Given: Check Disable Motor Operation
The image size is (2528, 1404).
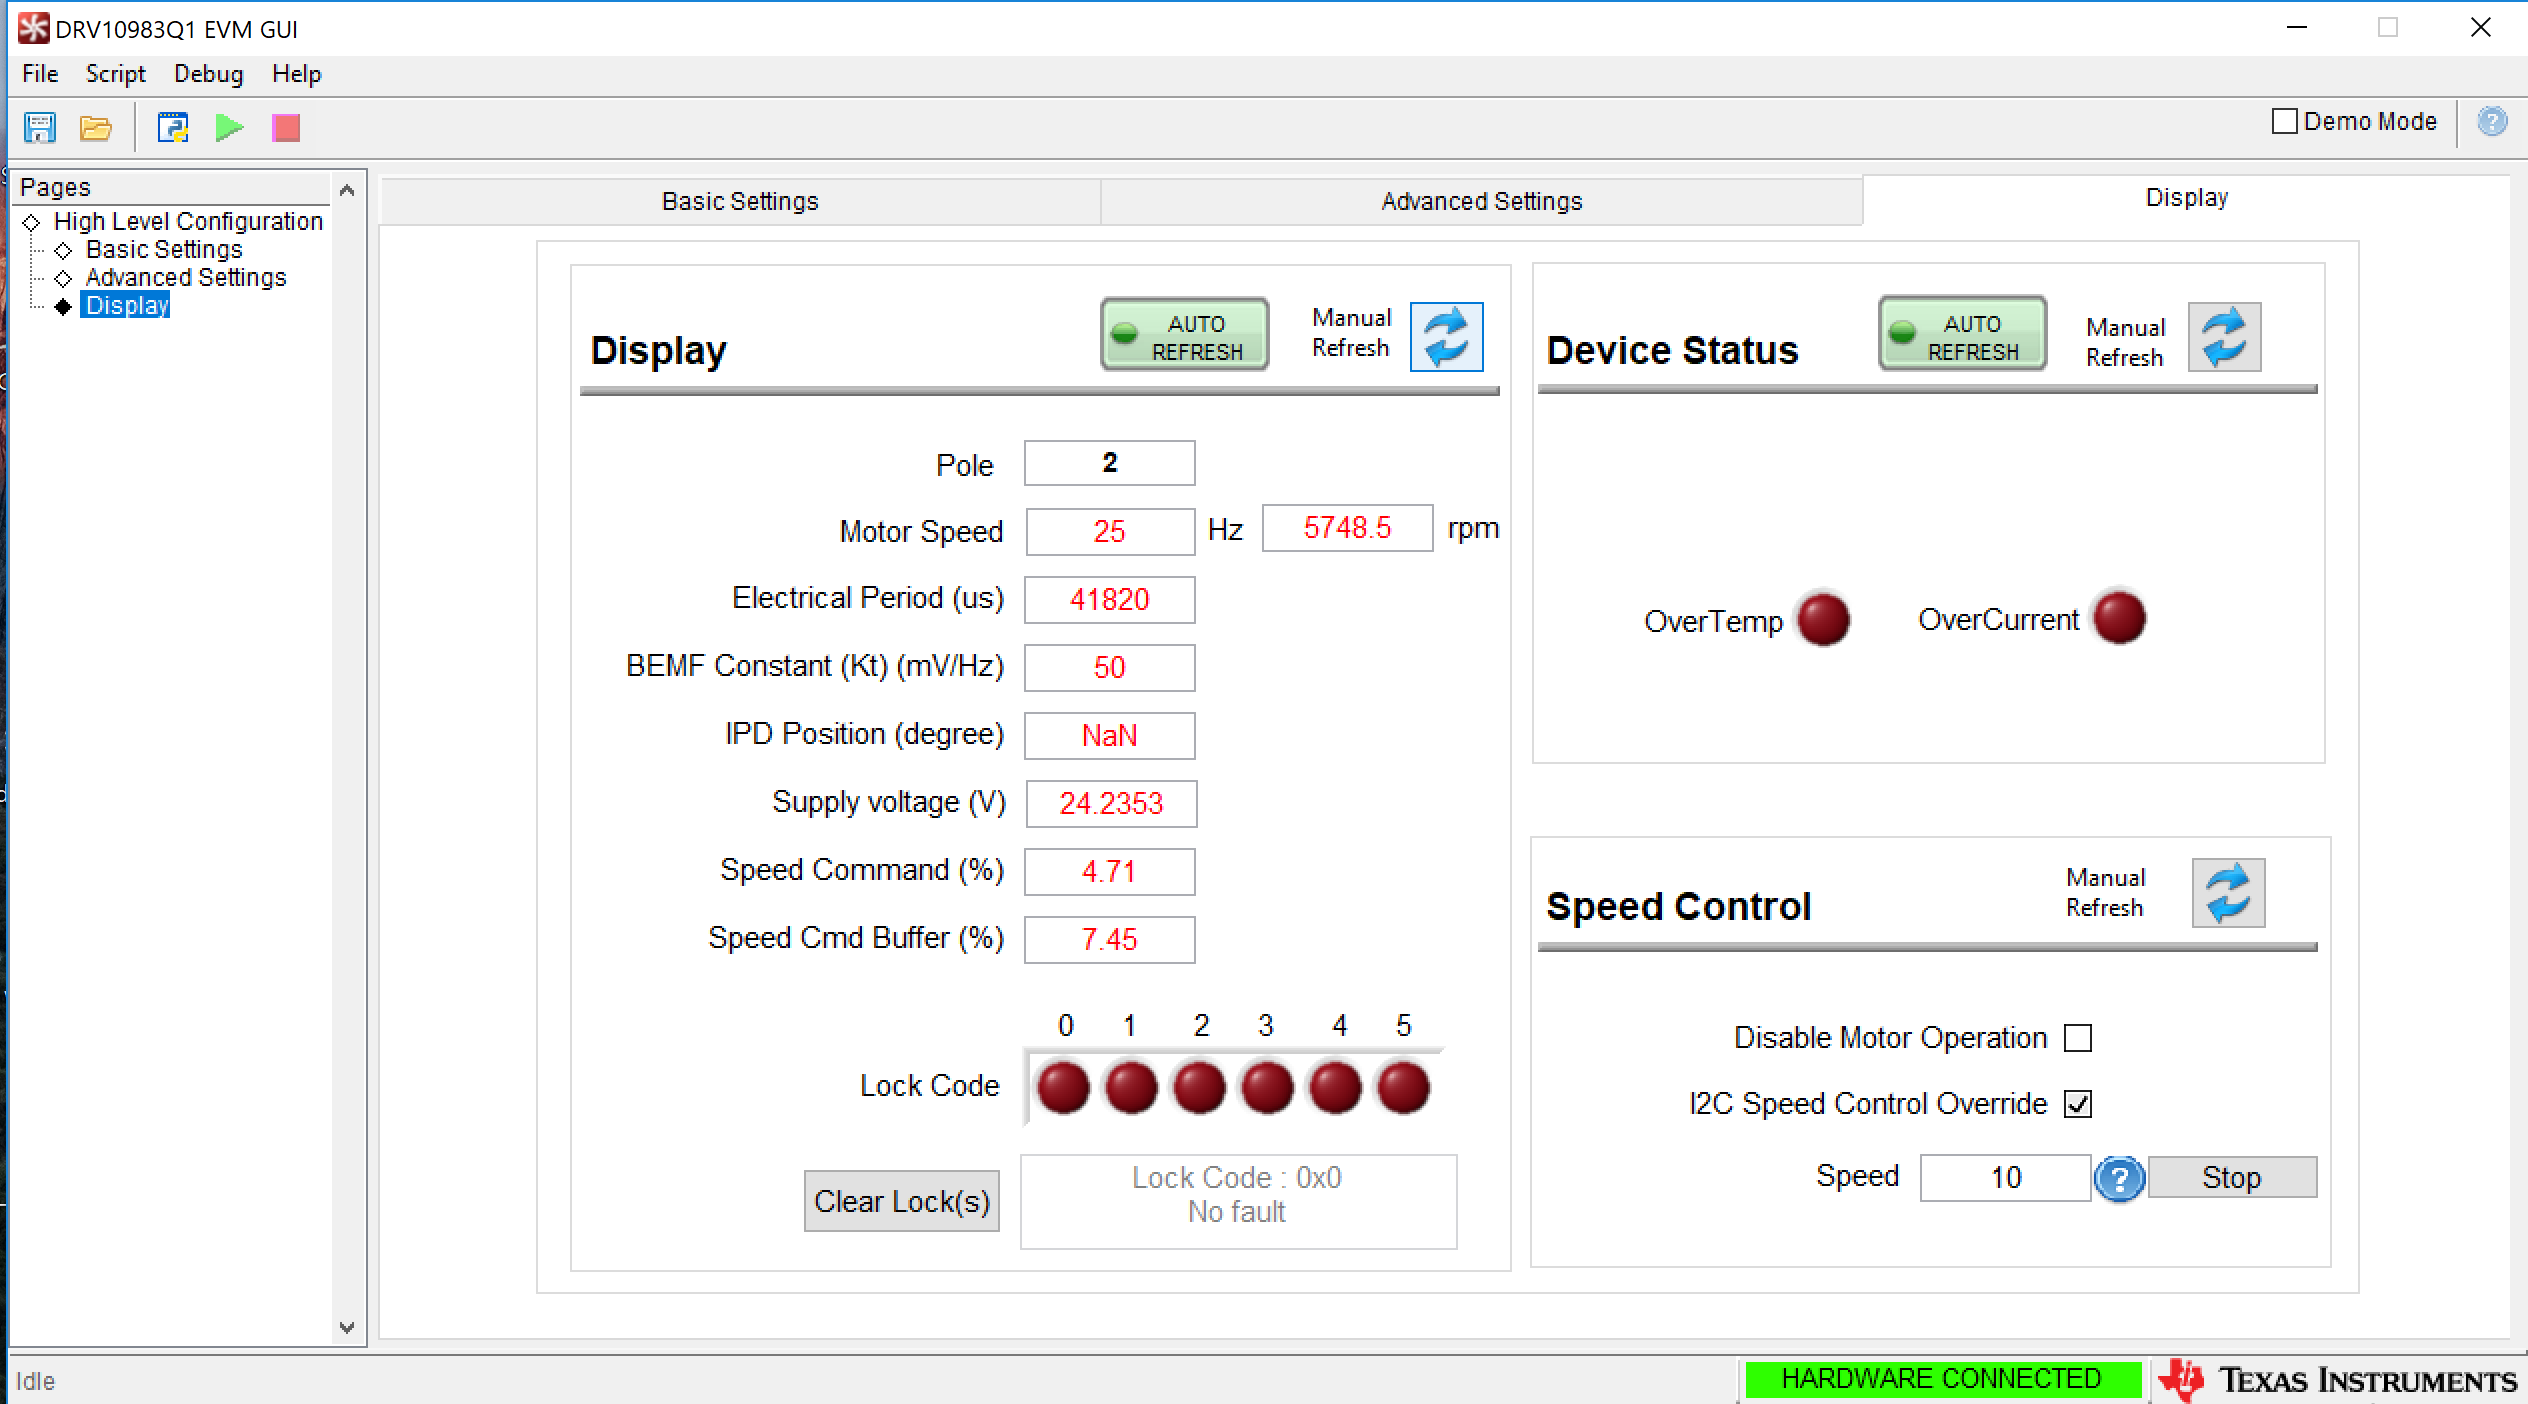Looking at the screenshot, I should pos(2078,1038).
